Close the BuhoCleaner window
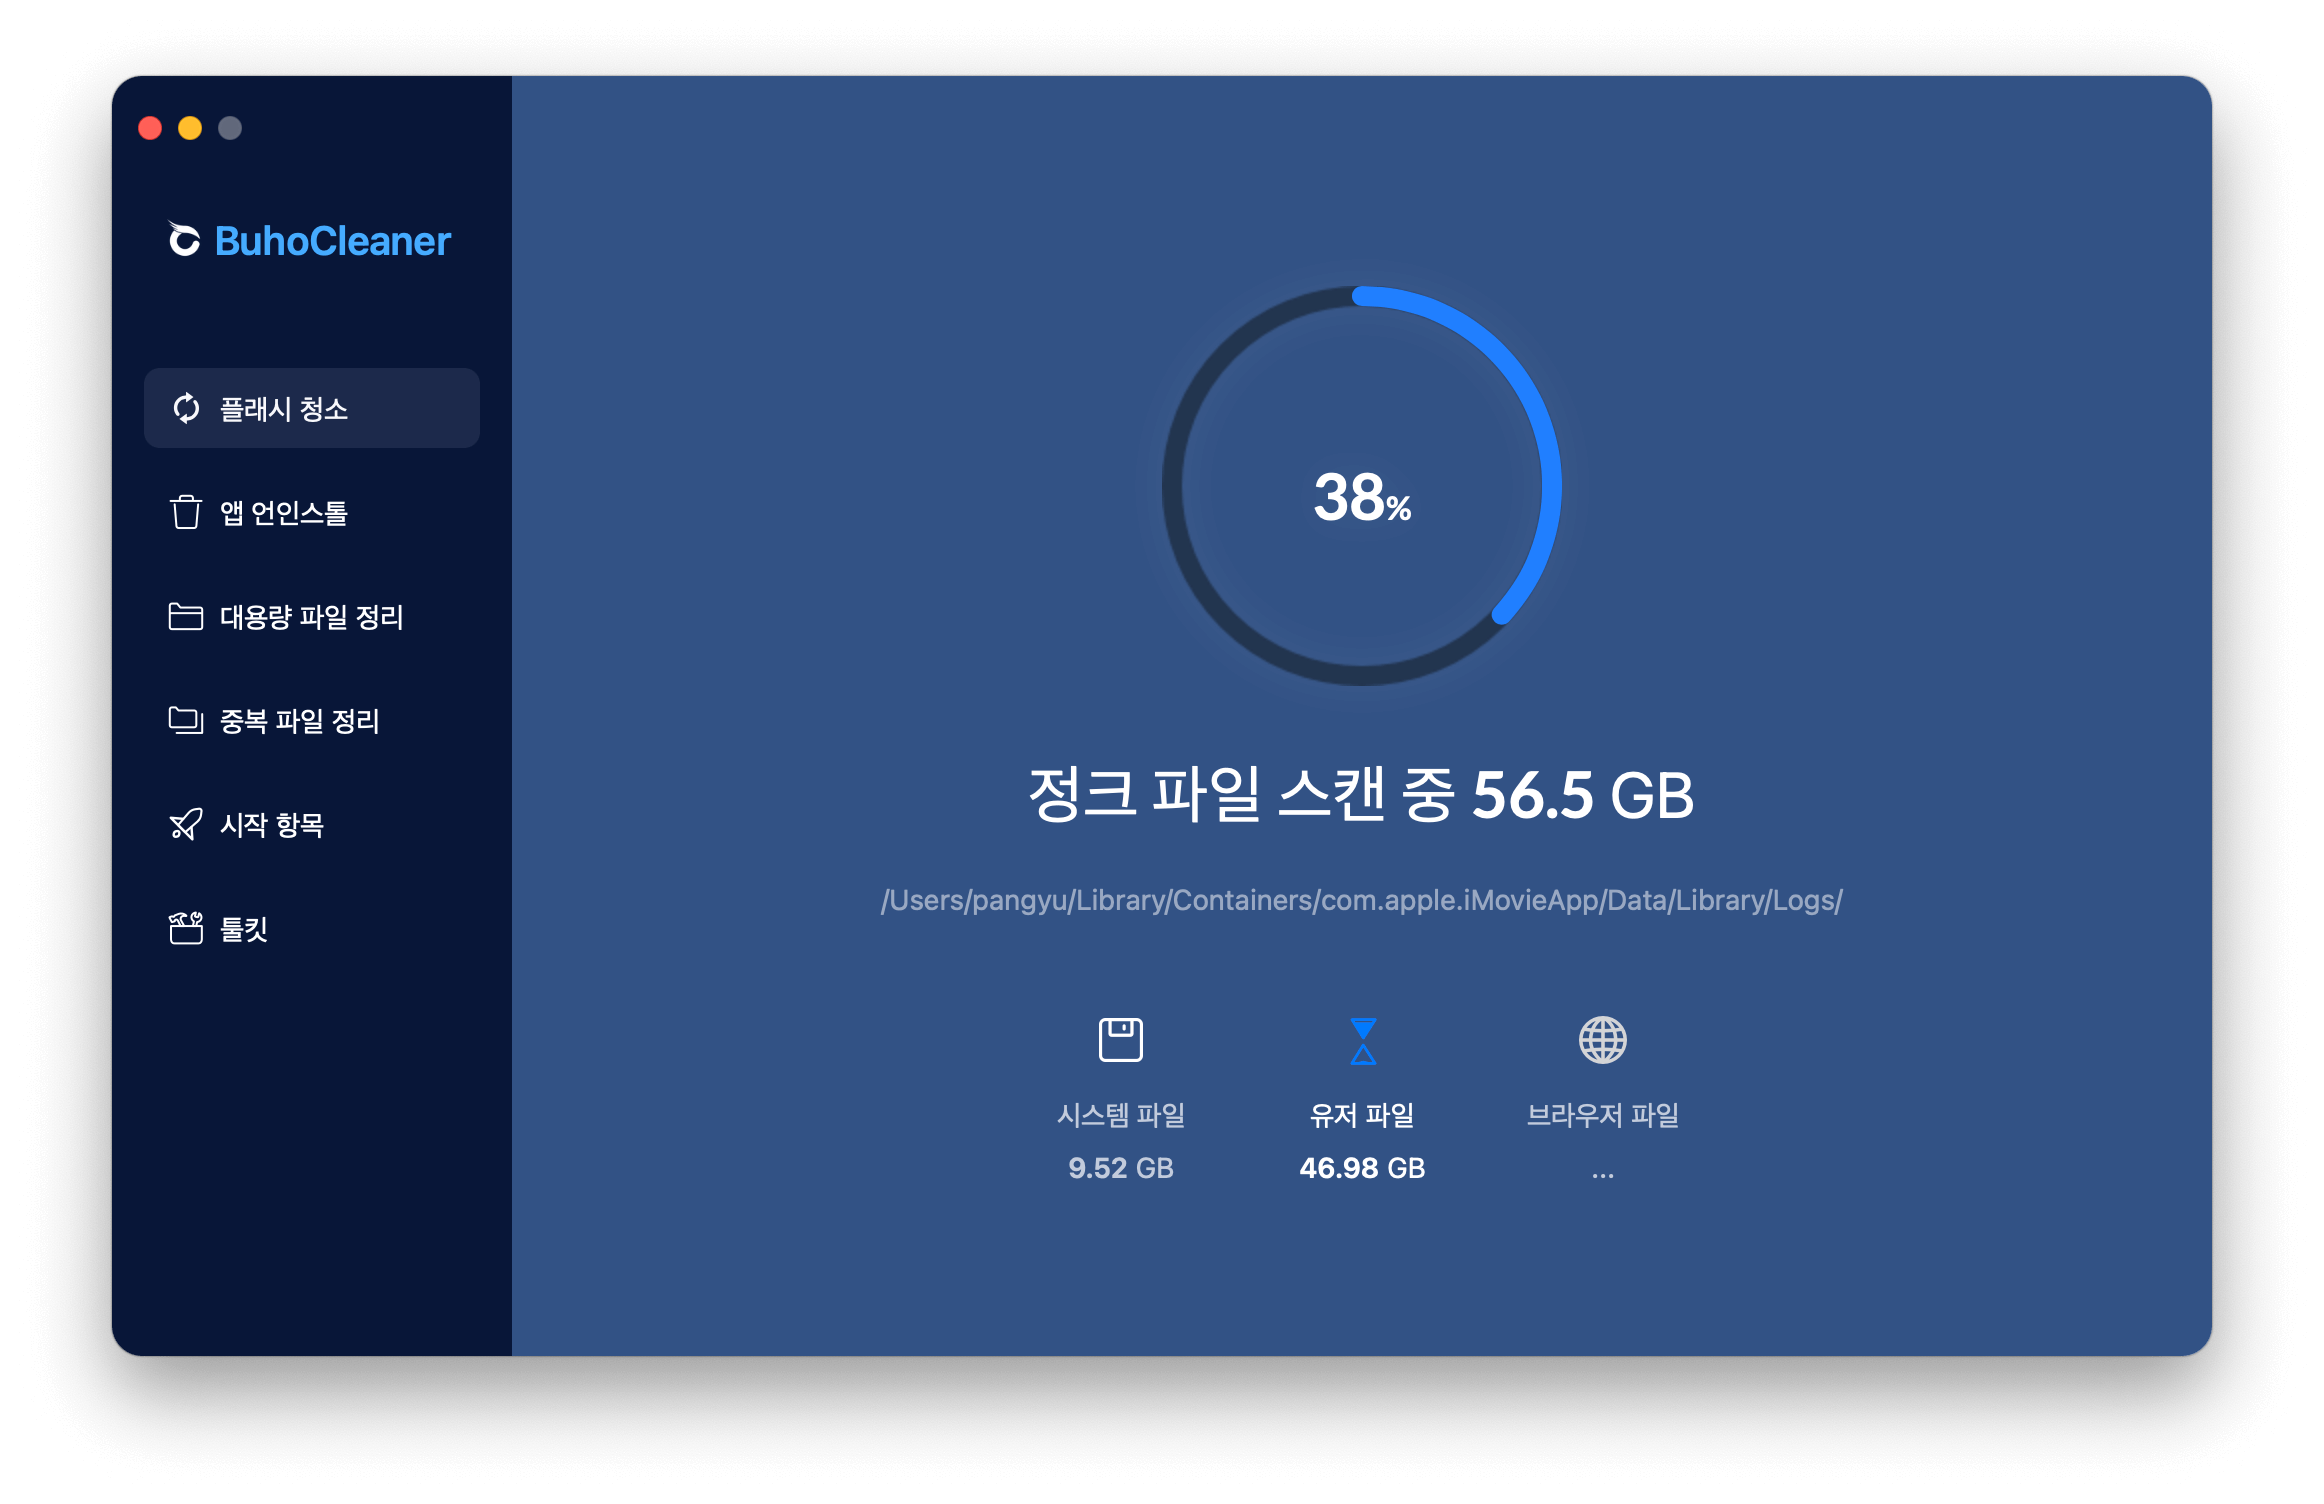The width and height of the screenshot is (2324, 1504). [x=150, y=128]
